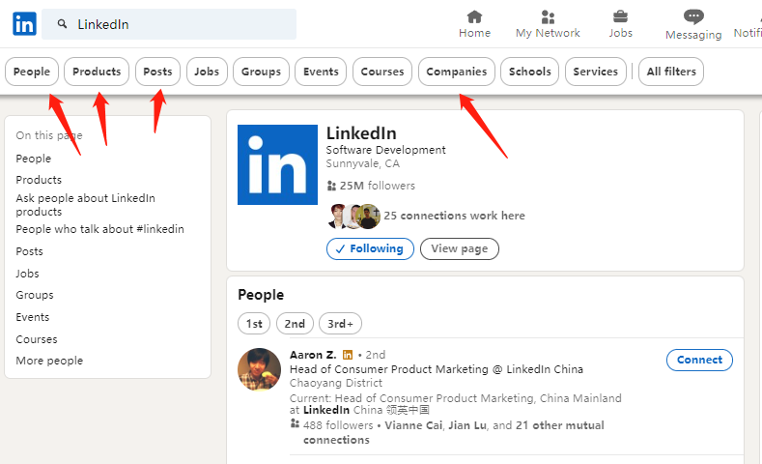
Task: Click 25 connections work here link
Action: [454, 216]
